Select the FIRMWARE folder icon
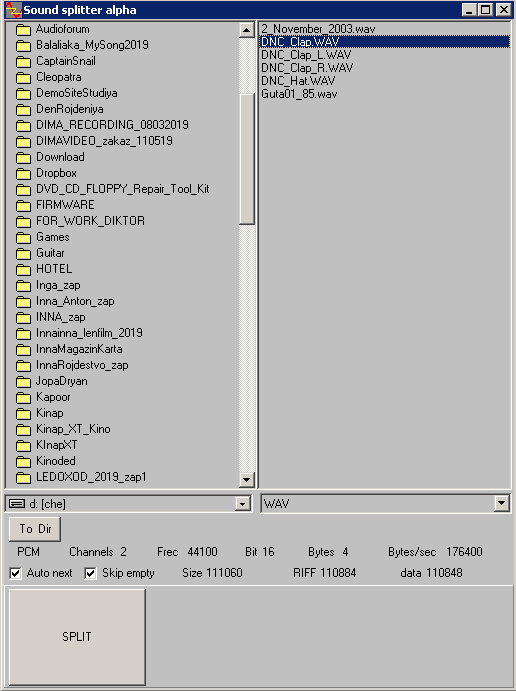The width and height of the screenshot is (516, 691). click(x=23, y=205)
